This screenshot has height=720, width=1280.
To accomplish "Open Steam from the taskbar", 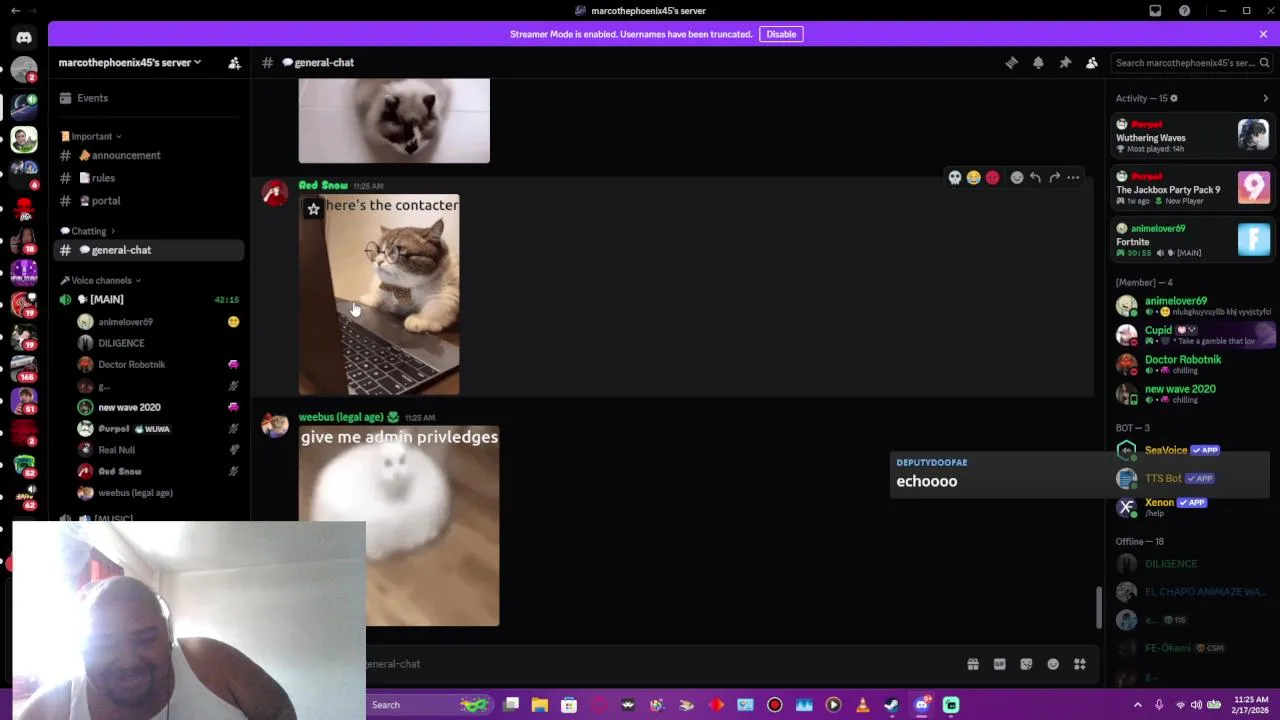I will 892,705.
